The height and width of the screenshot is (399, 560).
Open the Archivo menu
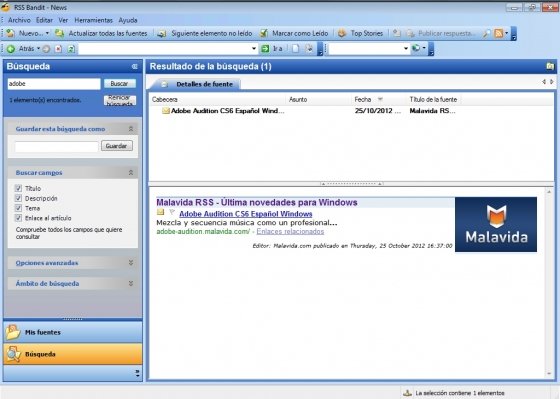pyautogui.click(x=19, y=20)
